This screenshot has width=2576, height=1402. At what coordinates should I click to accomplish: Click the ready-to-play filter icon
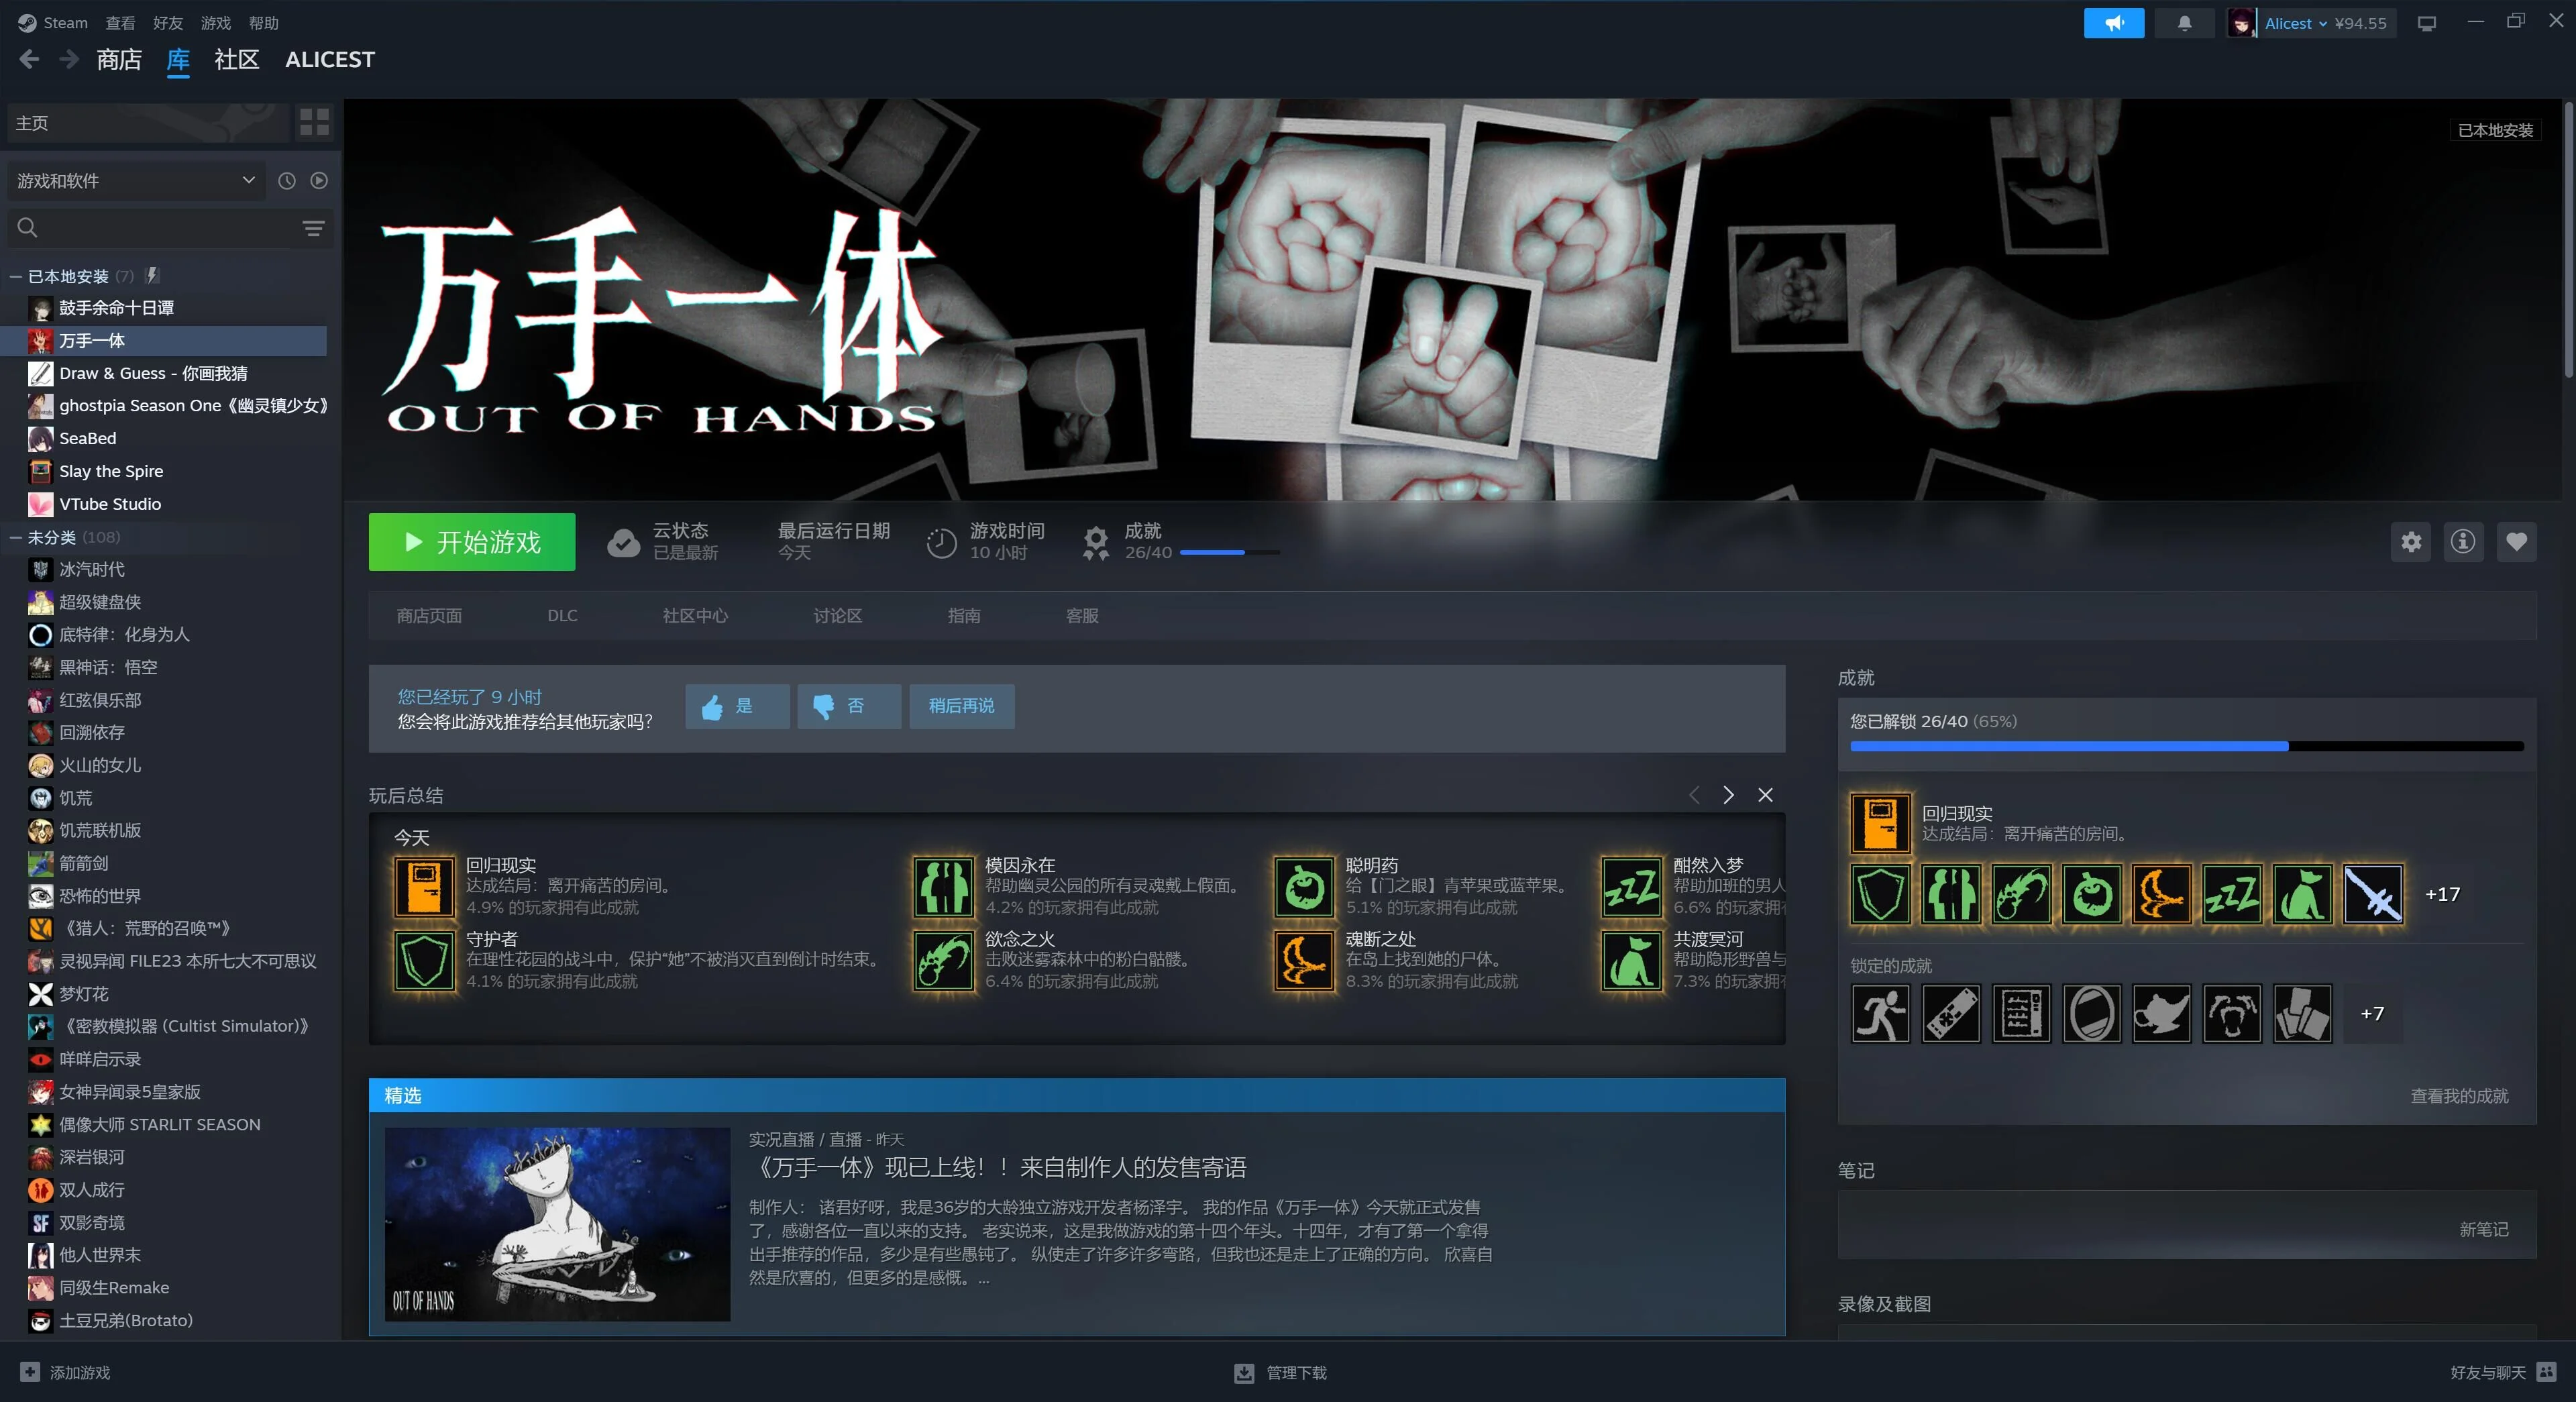319,181
